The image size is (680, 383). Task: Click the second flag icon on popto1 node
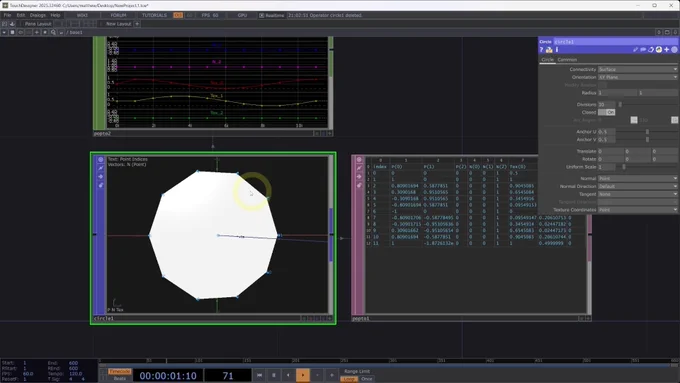359,168
